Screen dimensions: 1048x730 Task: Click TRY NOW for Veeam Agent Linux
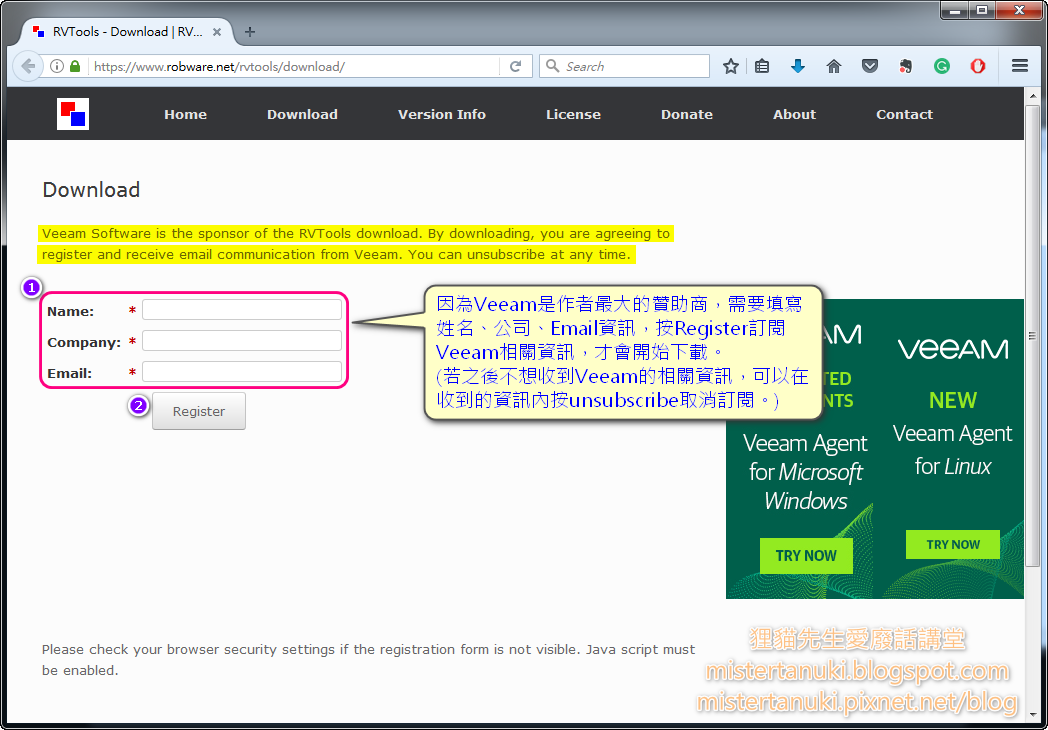952,545
